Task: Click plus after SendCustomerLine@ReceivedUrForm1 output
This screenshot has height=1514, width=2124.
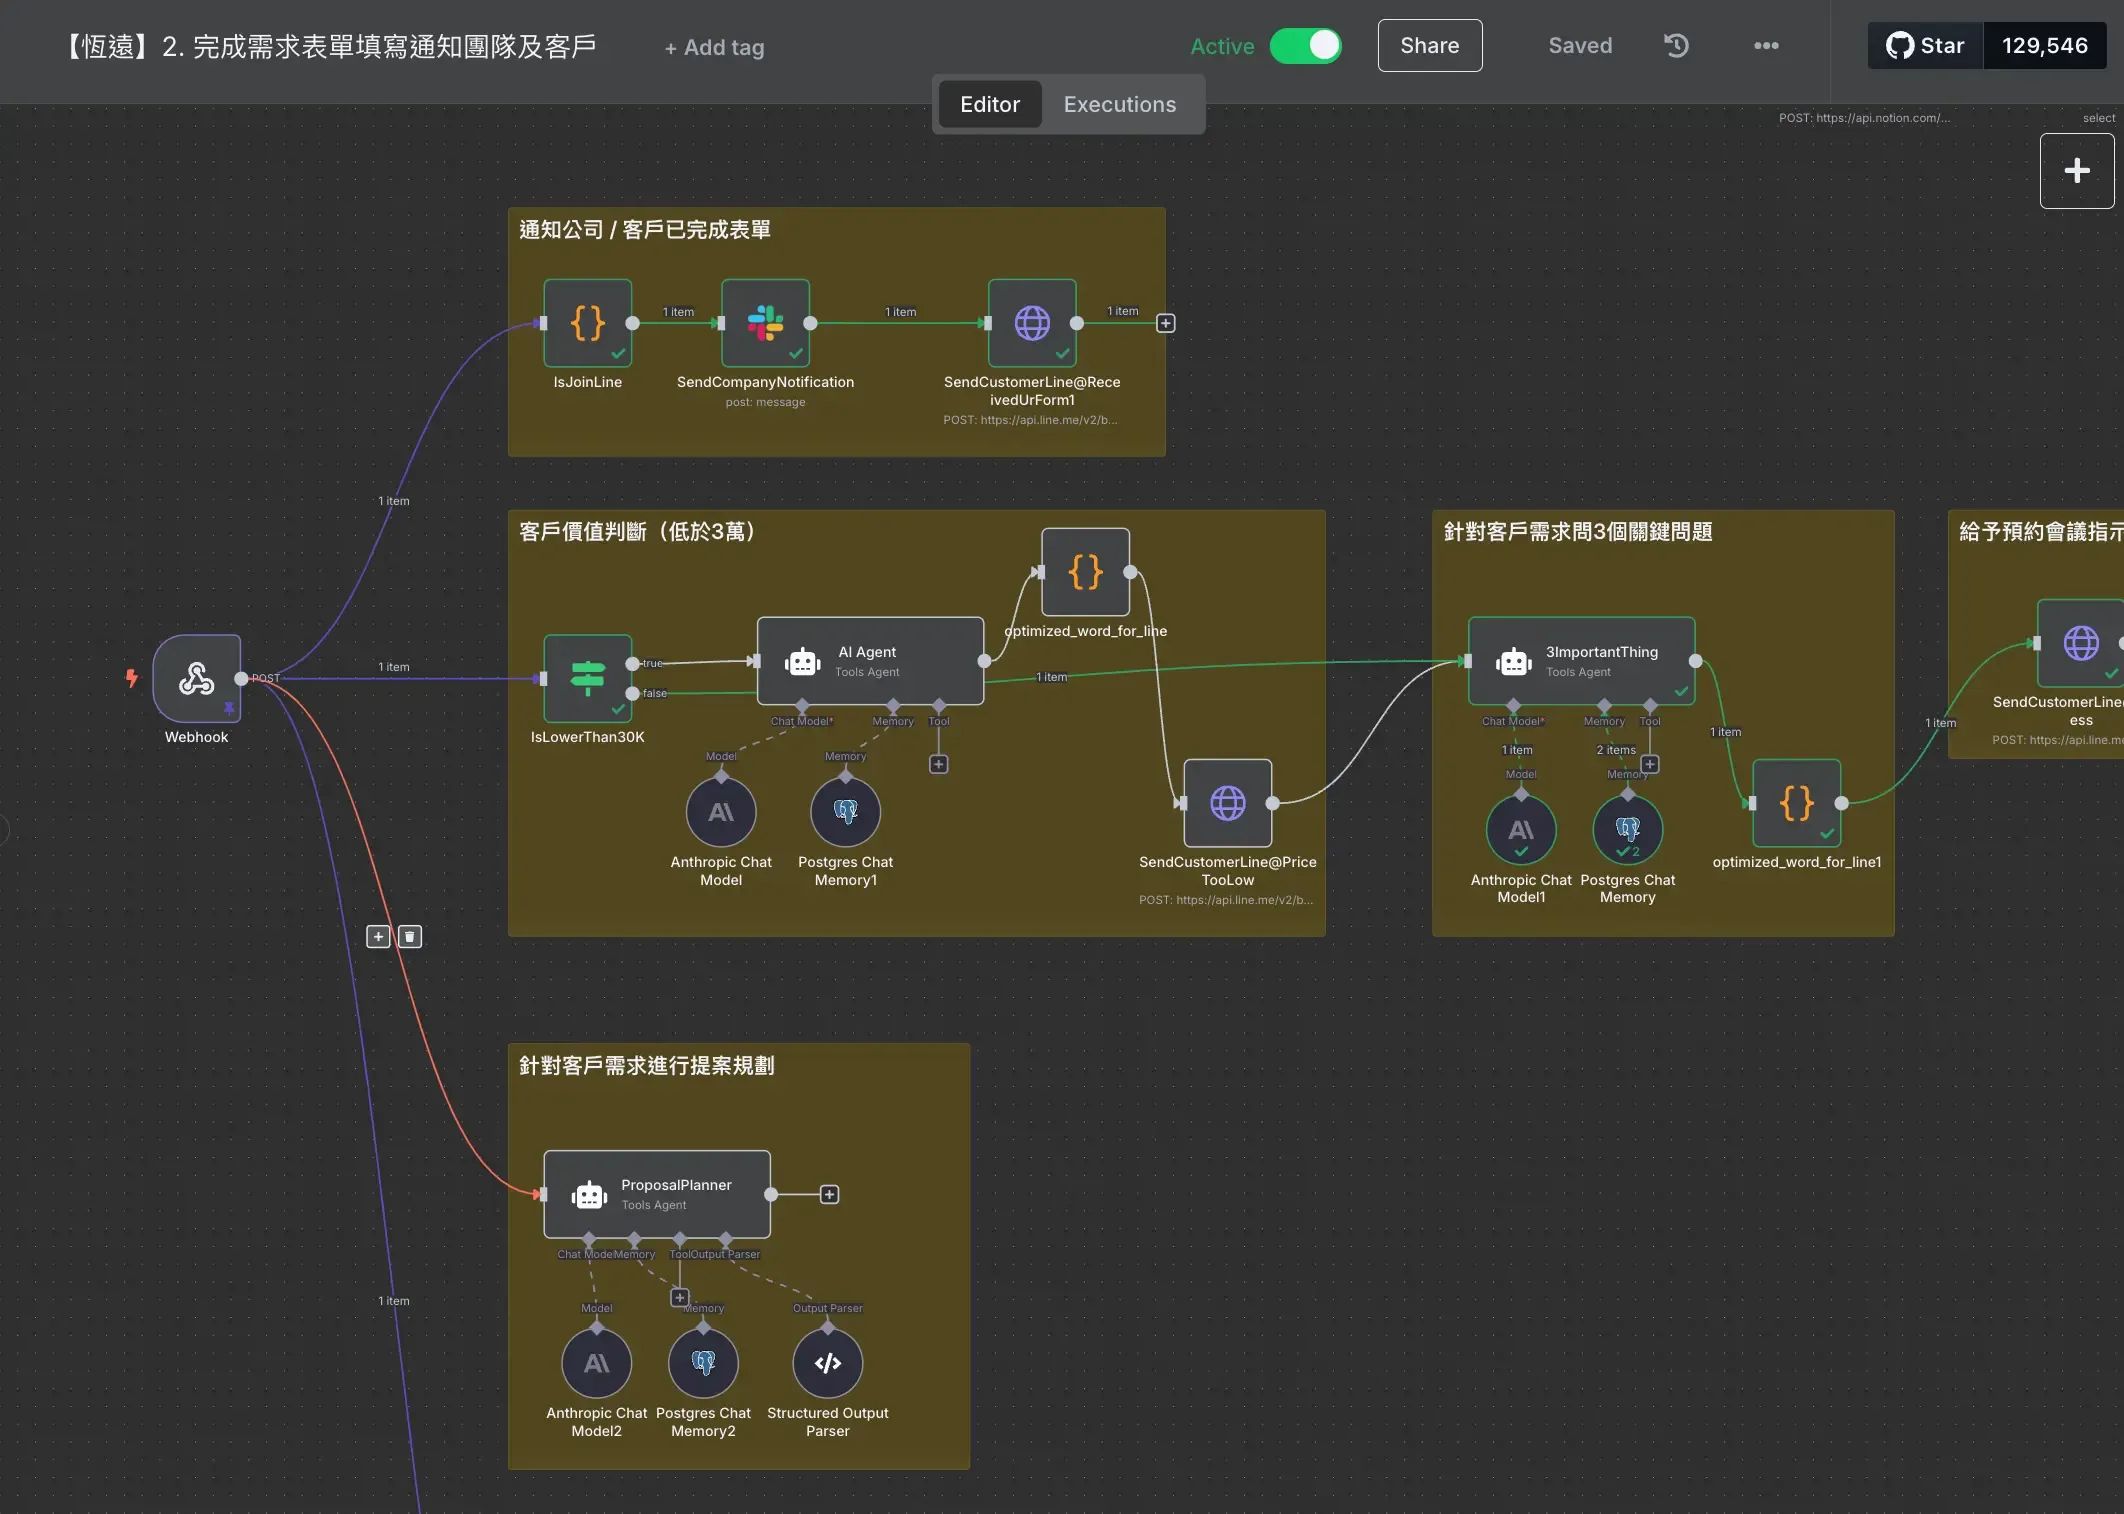Action: (1165, 323)
